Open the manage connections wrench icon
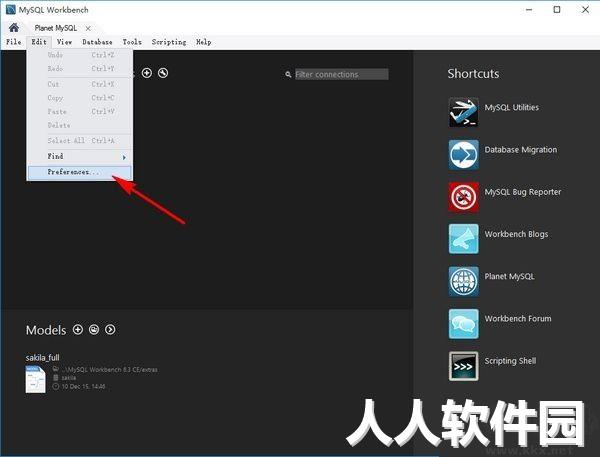This screenshot has width=600, height=457. click(x=163, y=73)
